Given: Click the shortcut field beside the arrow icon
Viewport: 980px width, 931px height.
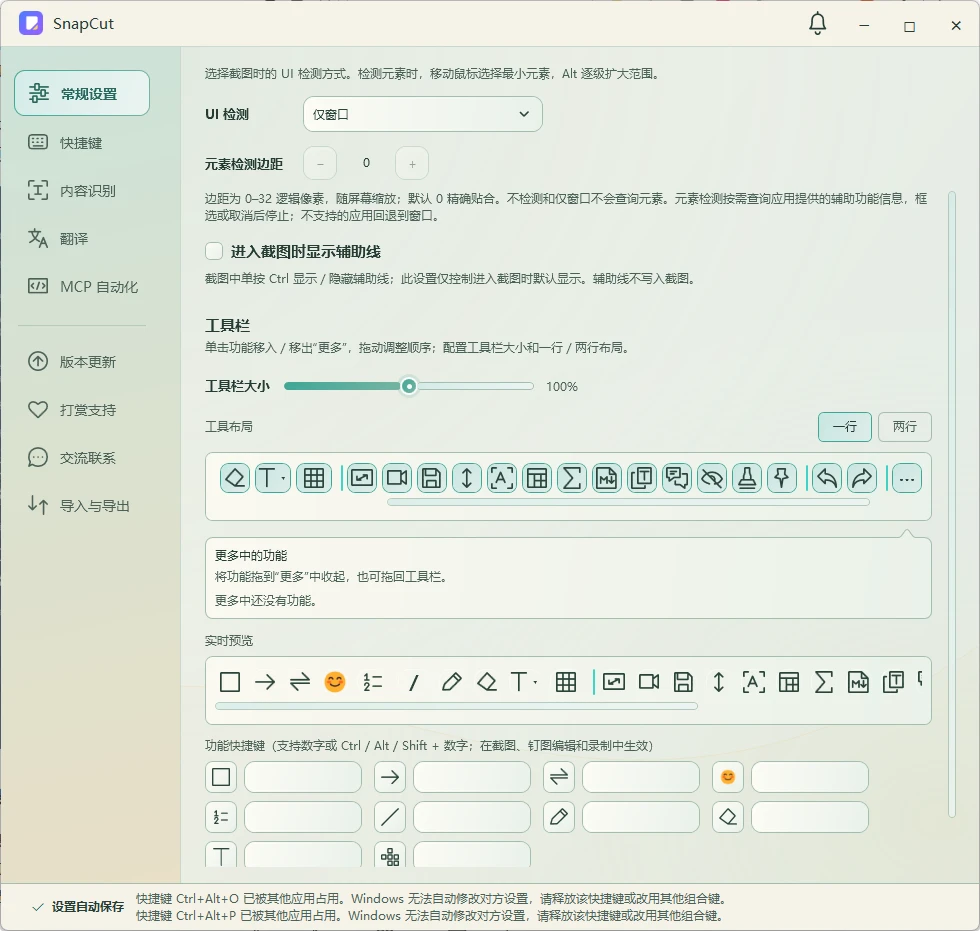Looking at the screenshot, I should 472,777.
